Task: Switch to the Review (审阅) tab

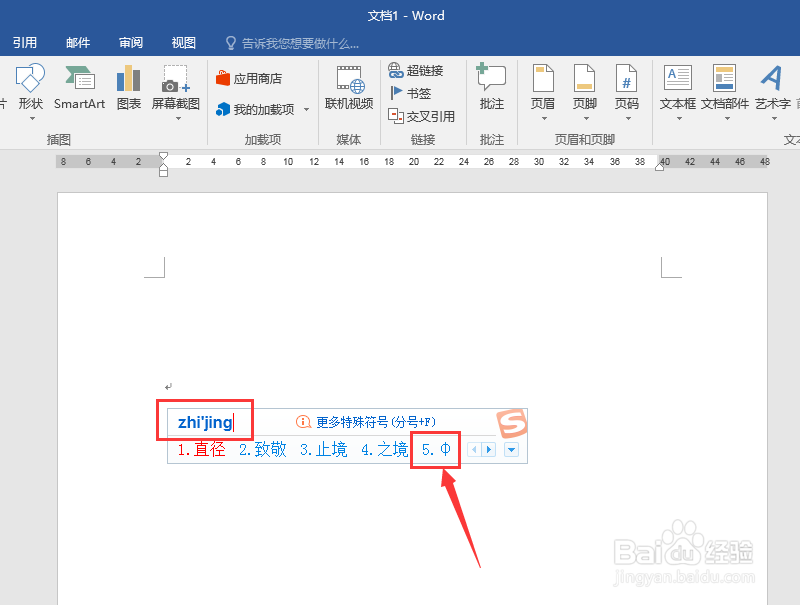Action: coord(130,42)
